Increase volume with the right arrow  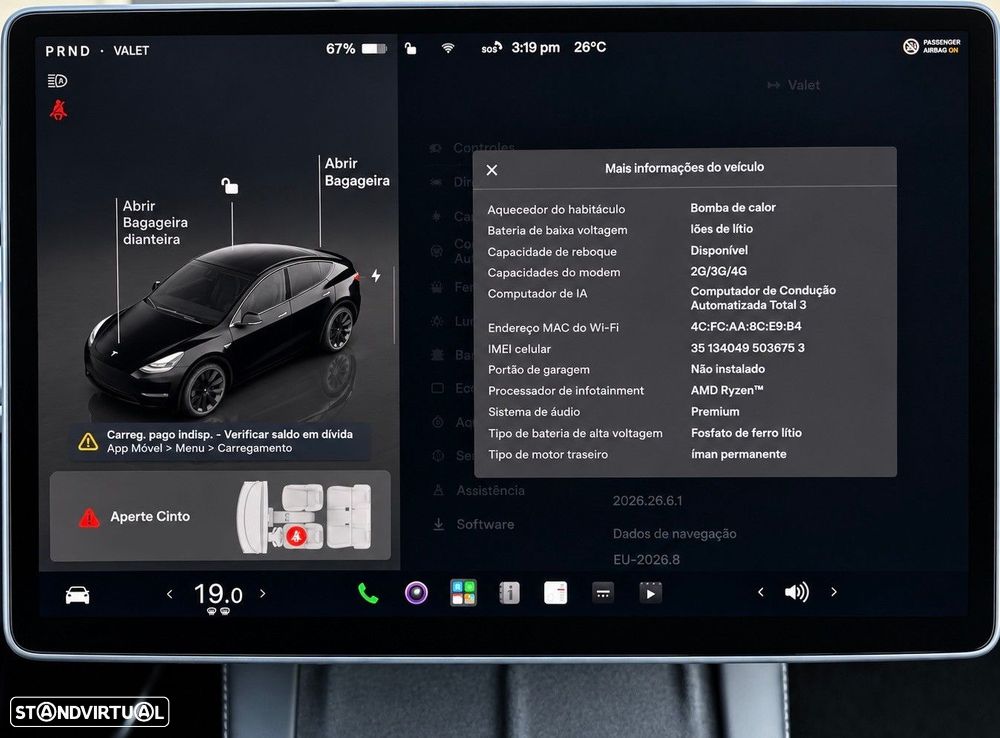tap(834, 592)
